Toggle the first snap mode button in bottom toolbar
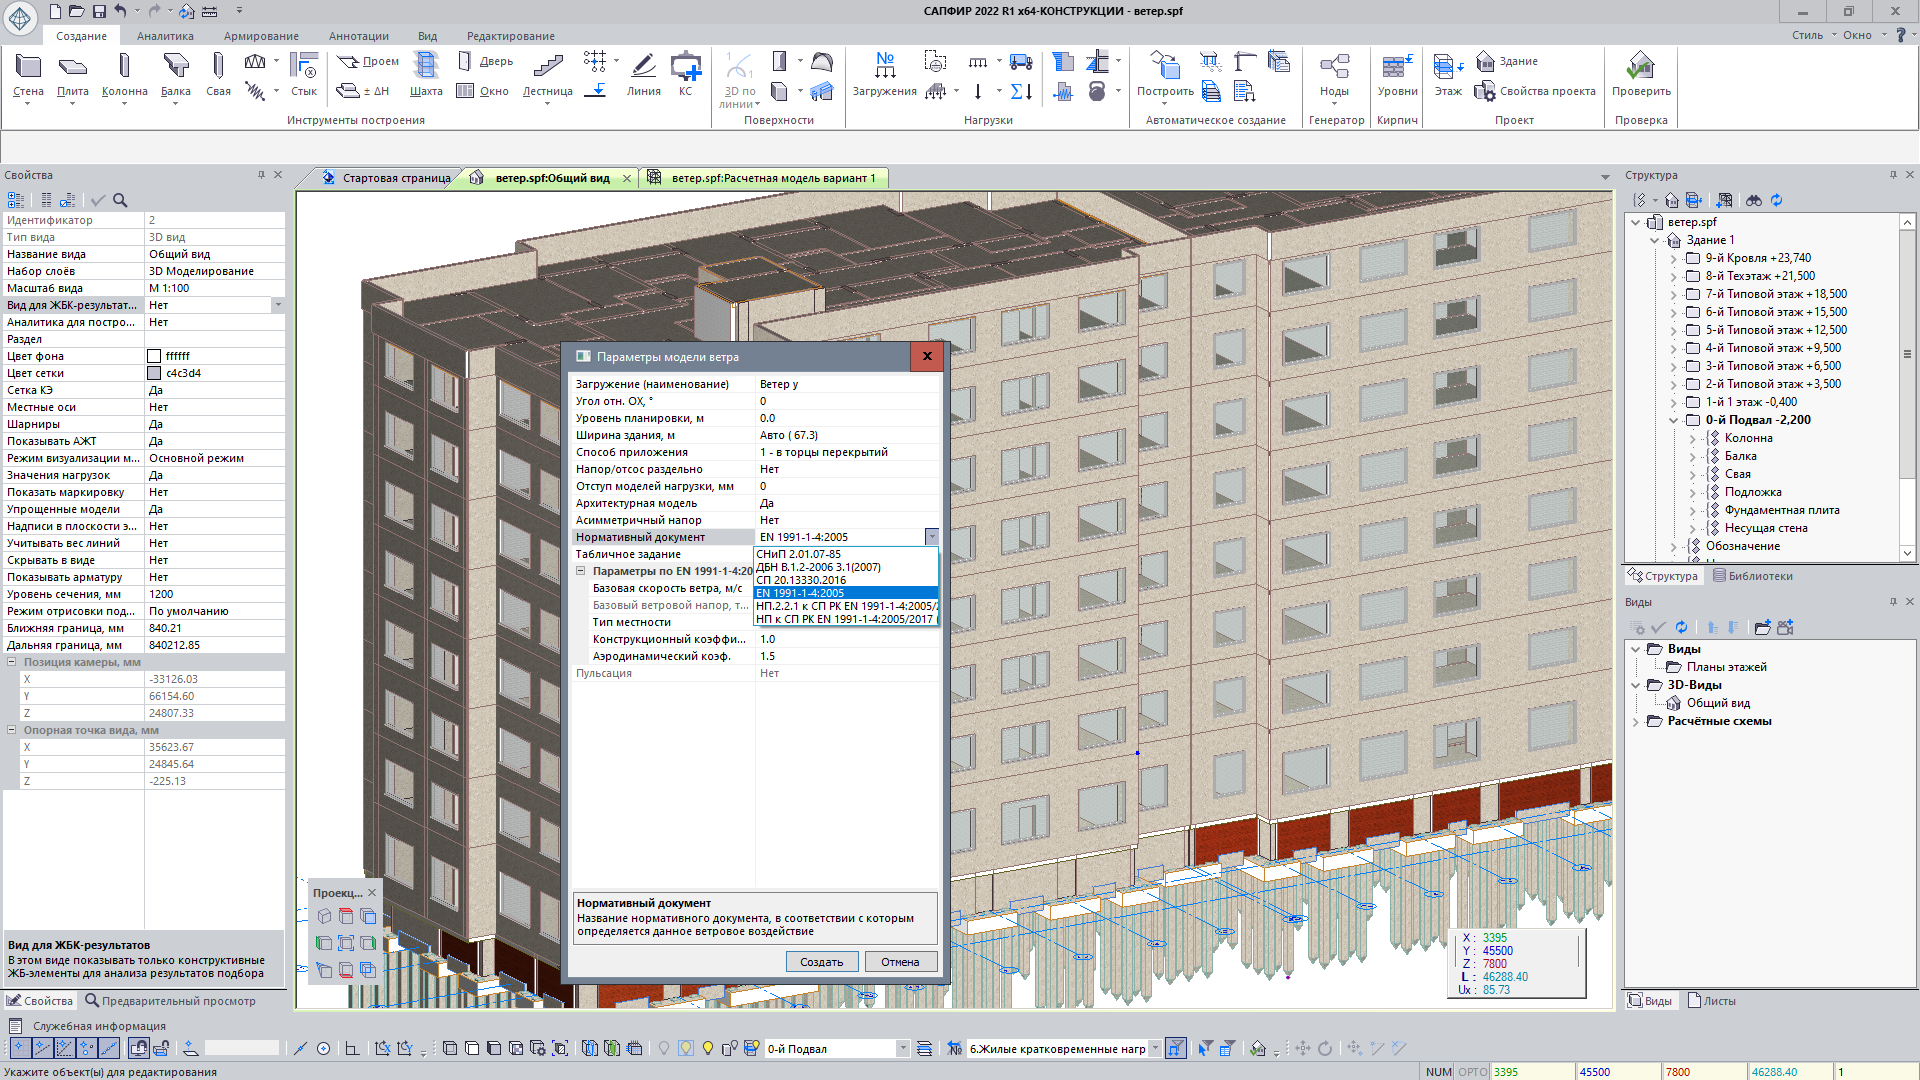The height and width of the screenshot is (1080, 1920). [x=19, y=1048]
